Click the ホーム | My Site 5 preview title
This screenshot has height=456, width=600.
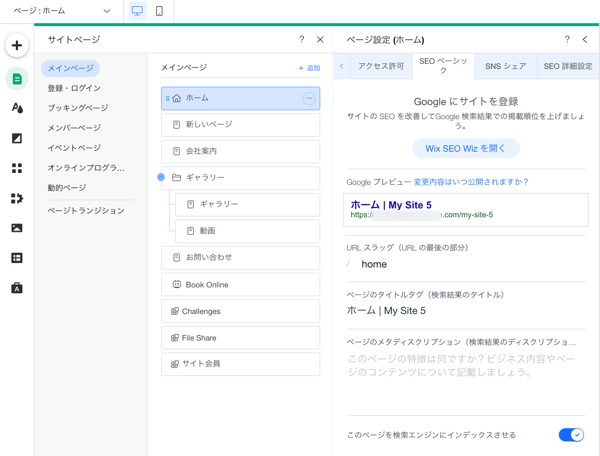pos(391,205)
